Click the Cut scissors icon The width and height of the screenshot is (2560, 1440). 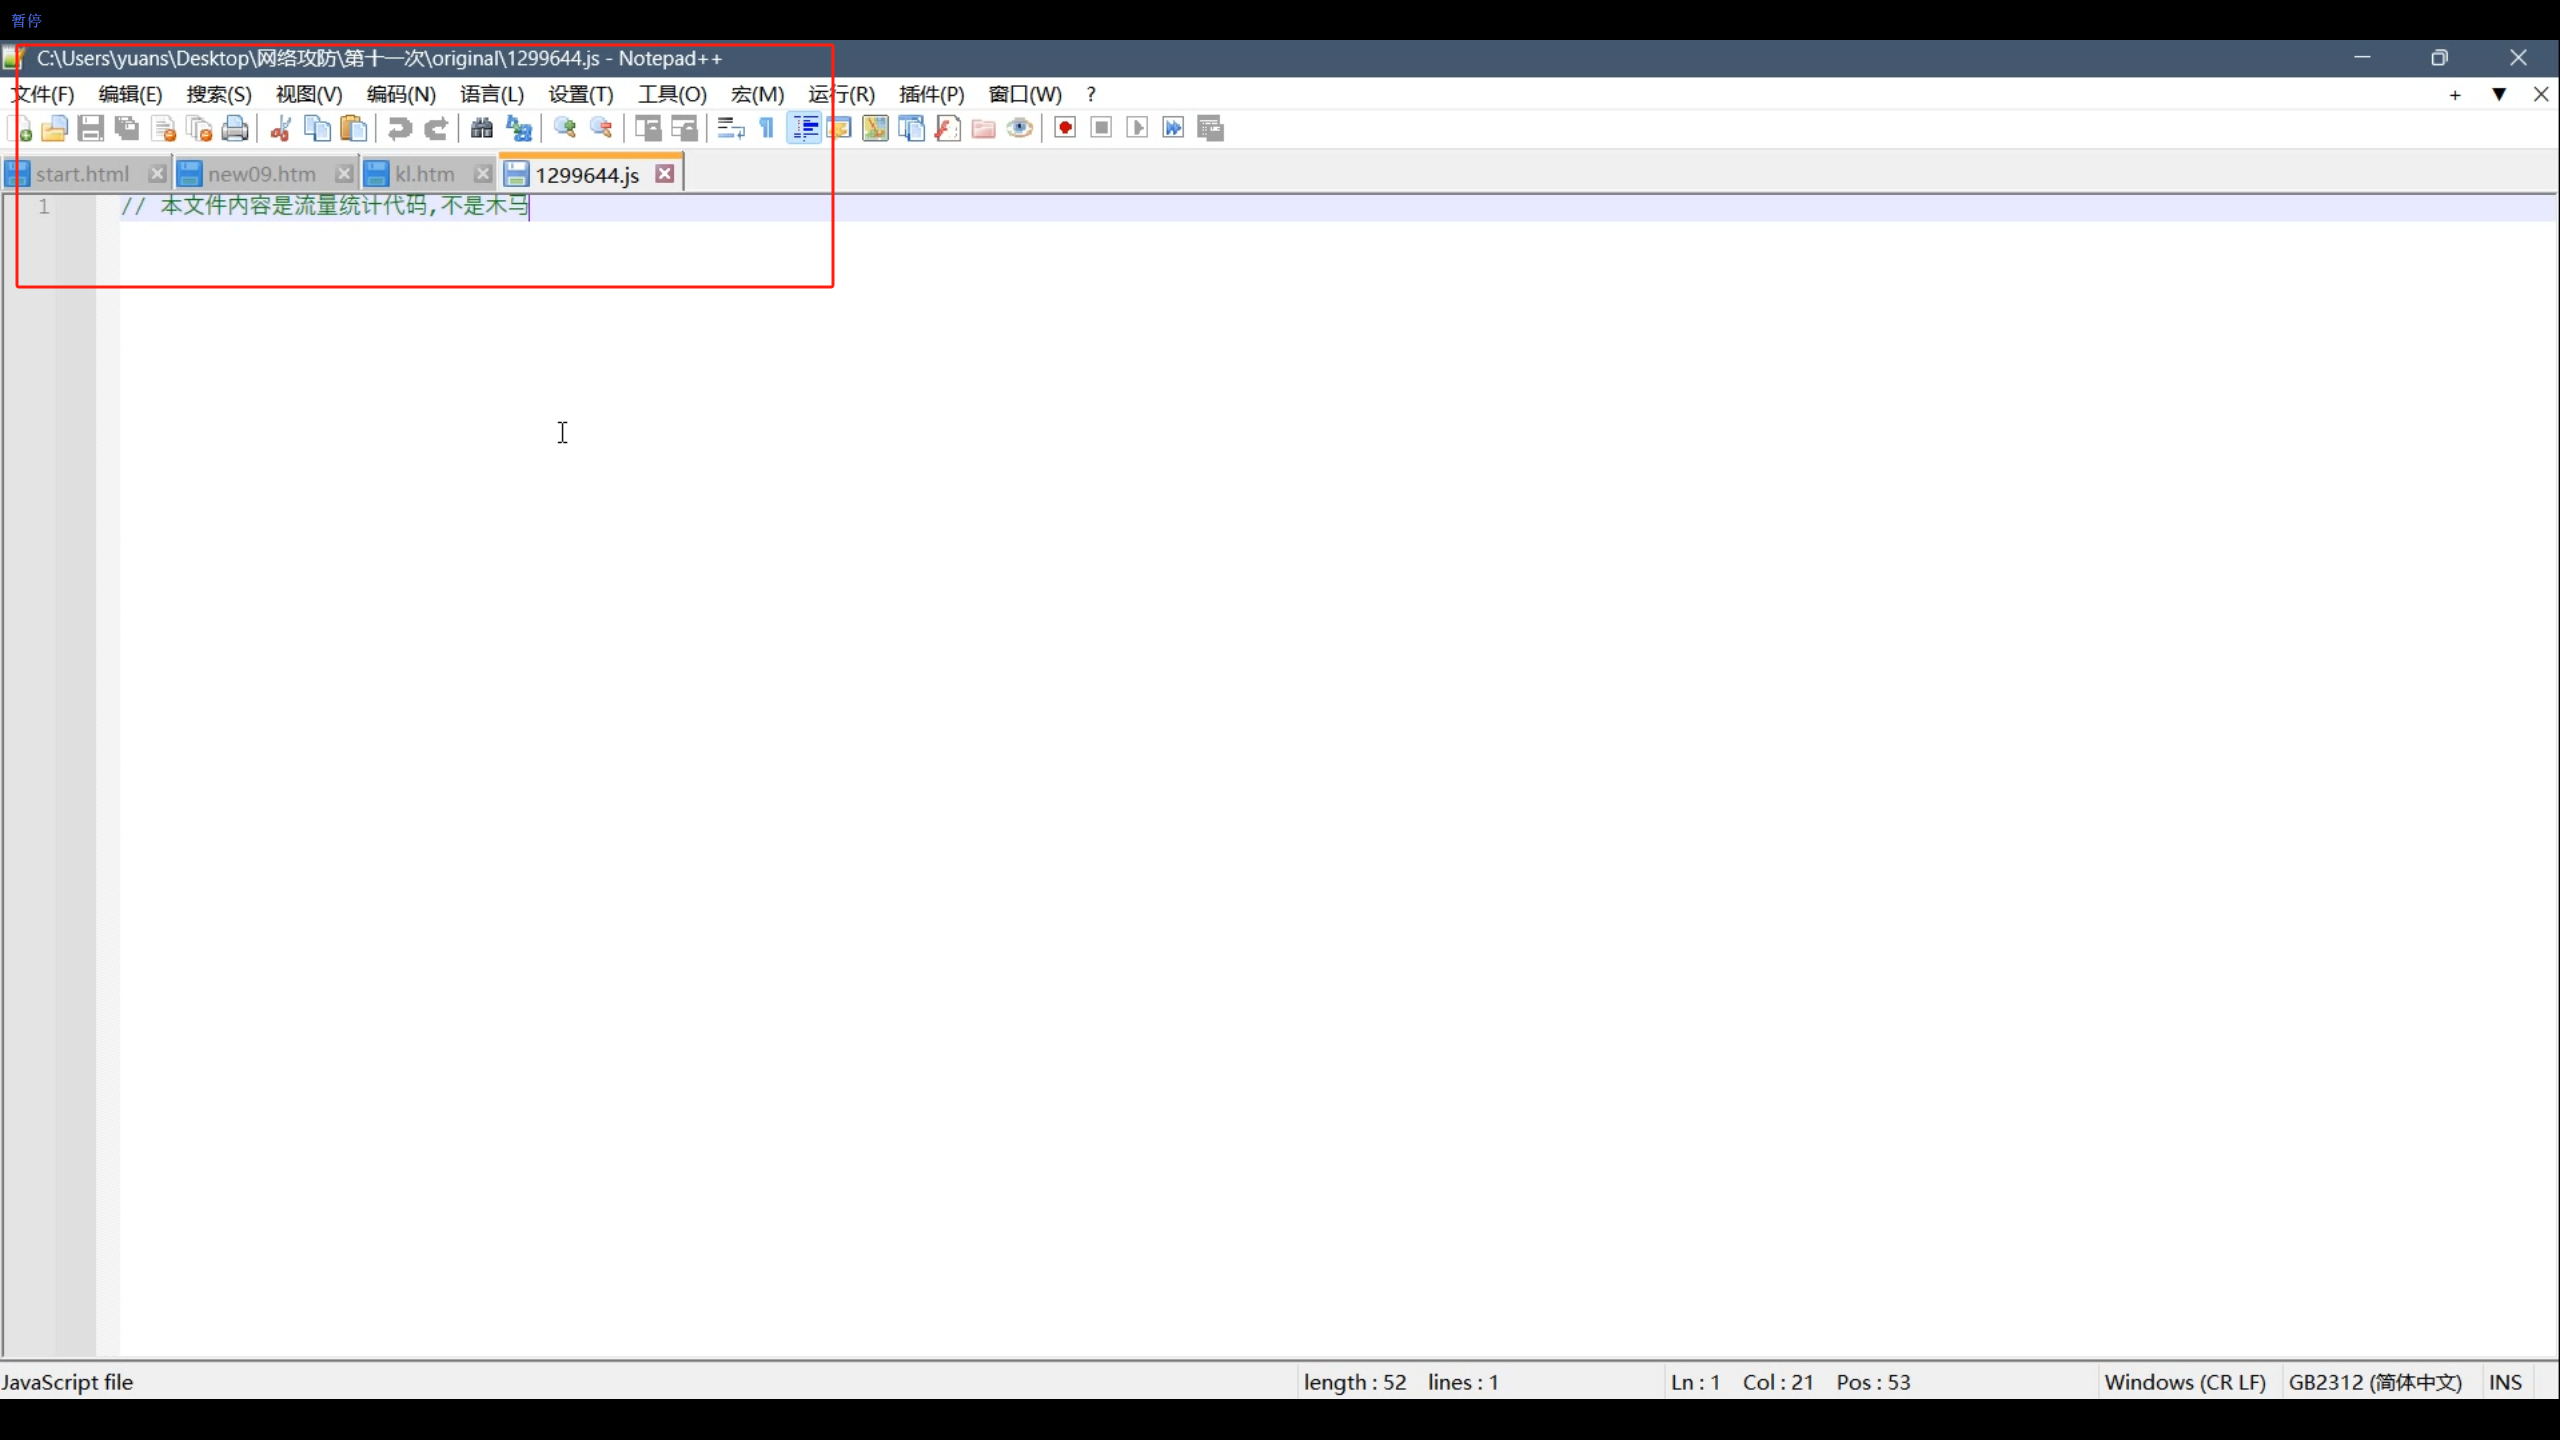[x=281, y=128]
